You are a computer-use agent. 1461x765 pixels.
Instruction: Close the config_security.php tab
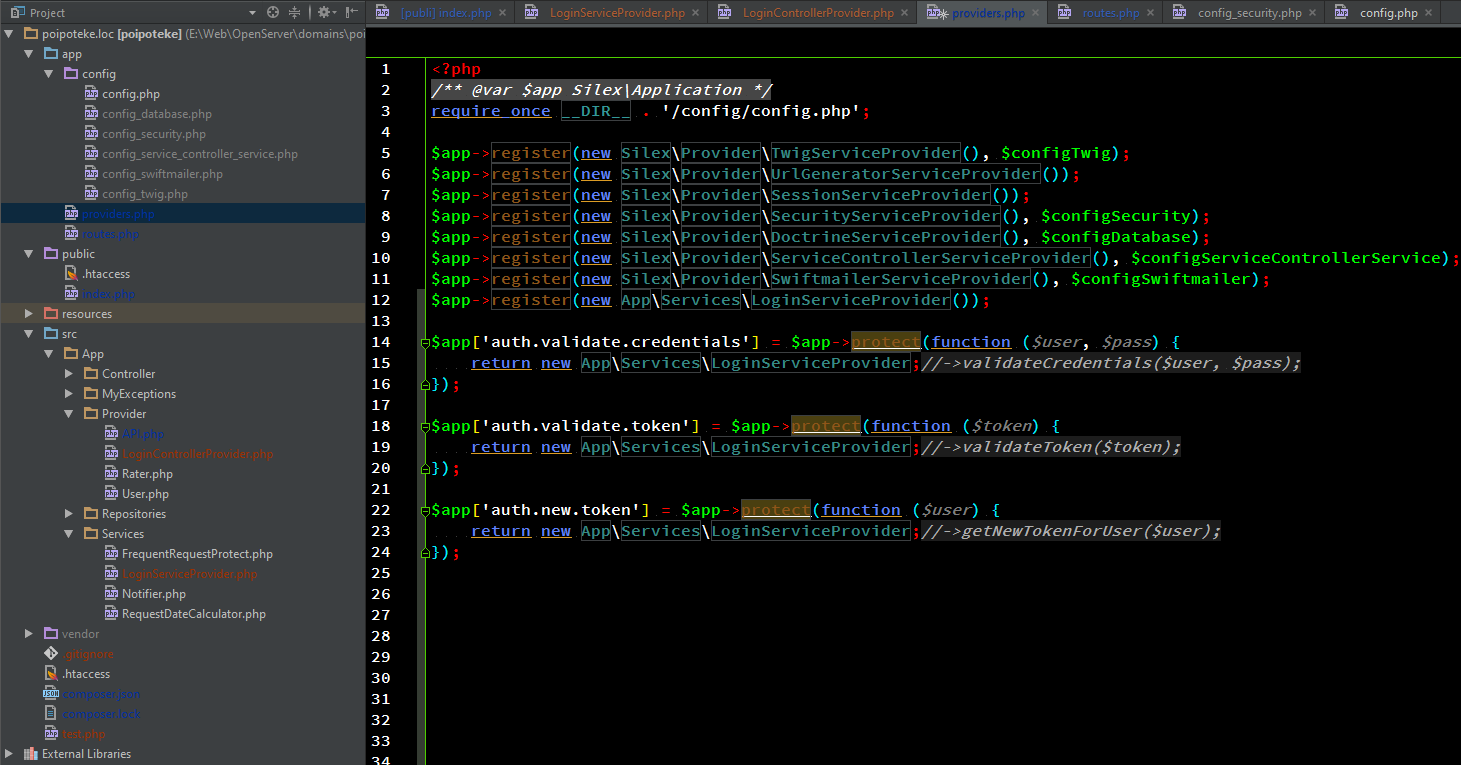click(1313, 13)
